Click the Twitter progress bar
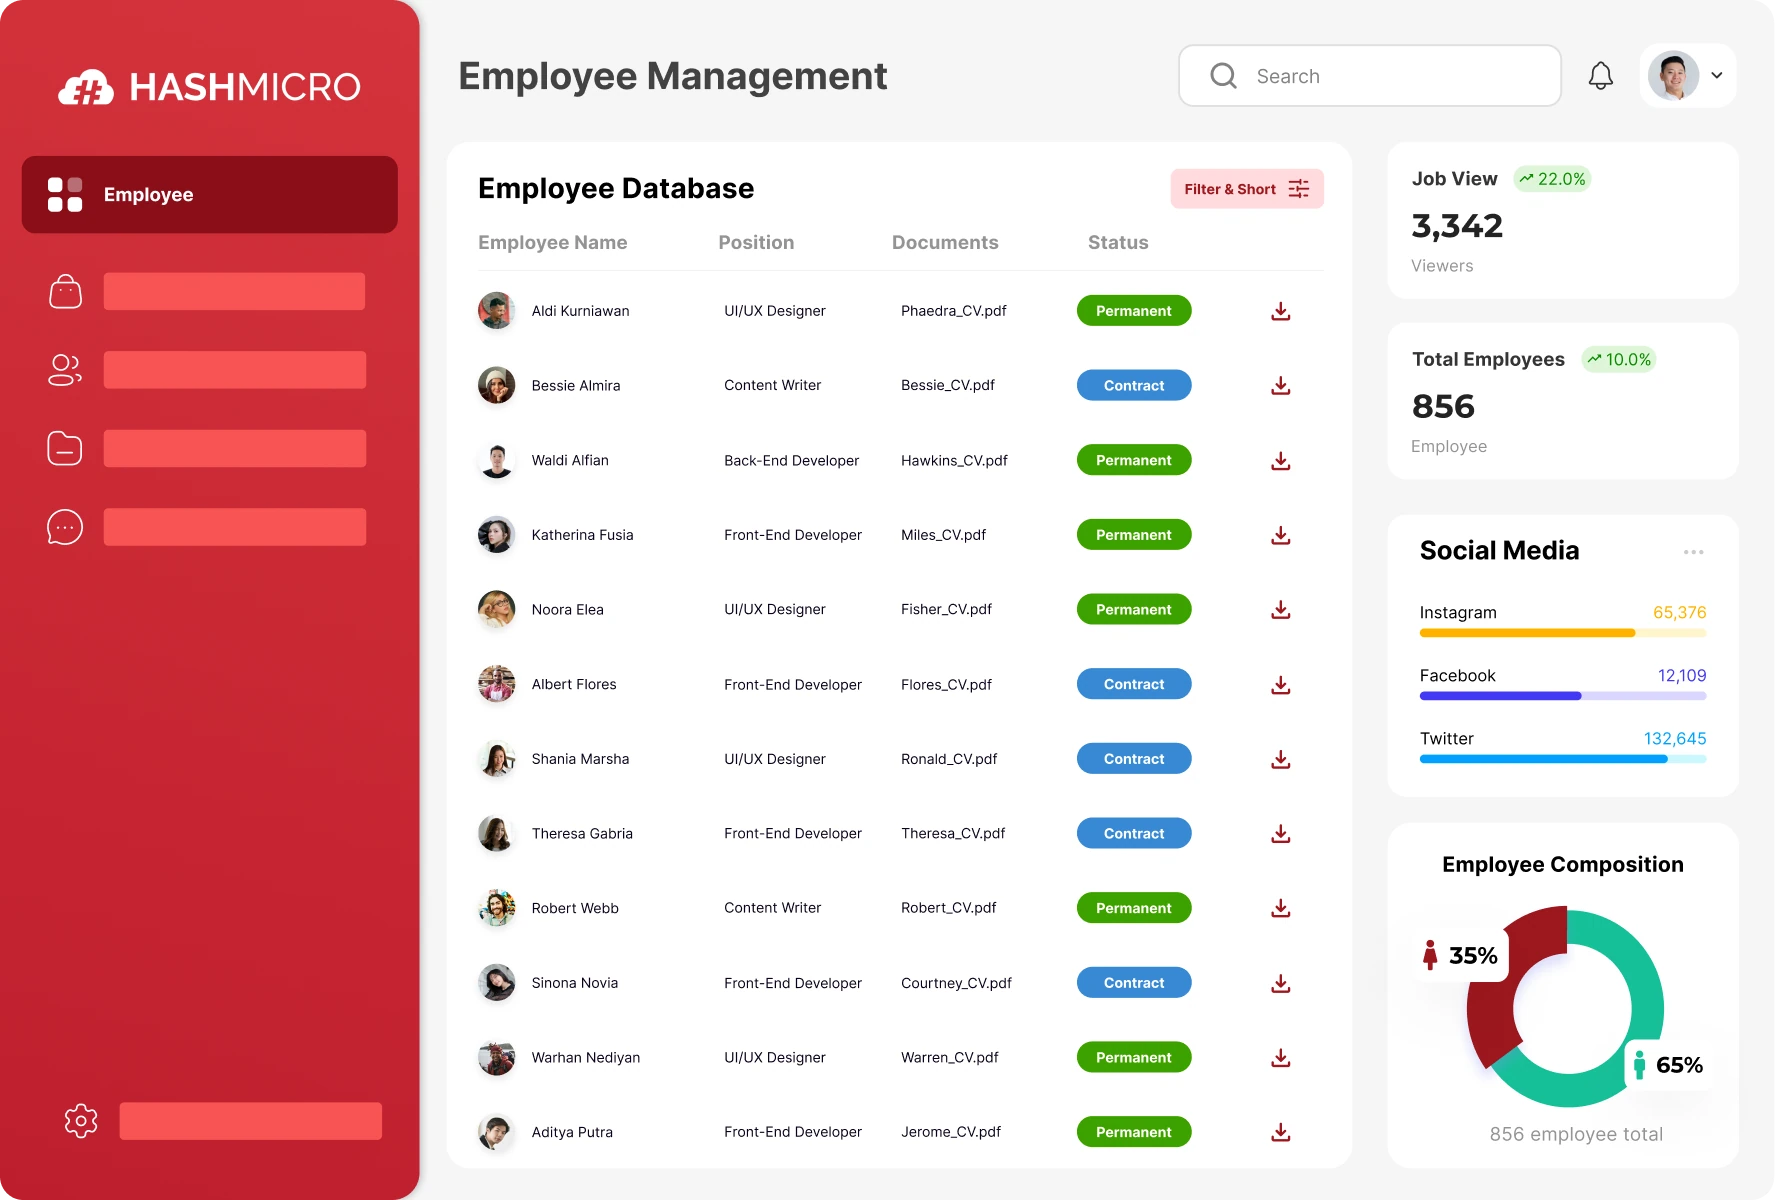Screen dimensions: 1775x1200 (1562, 759)
